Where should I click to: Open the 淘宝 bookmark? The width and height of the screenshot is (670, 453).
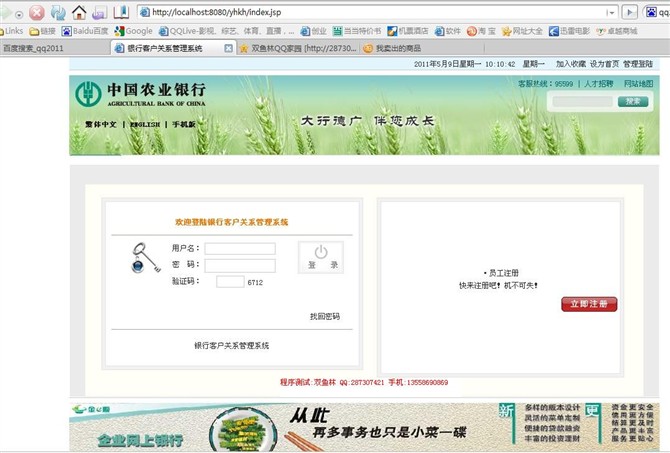point(481,31)
